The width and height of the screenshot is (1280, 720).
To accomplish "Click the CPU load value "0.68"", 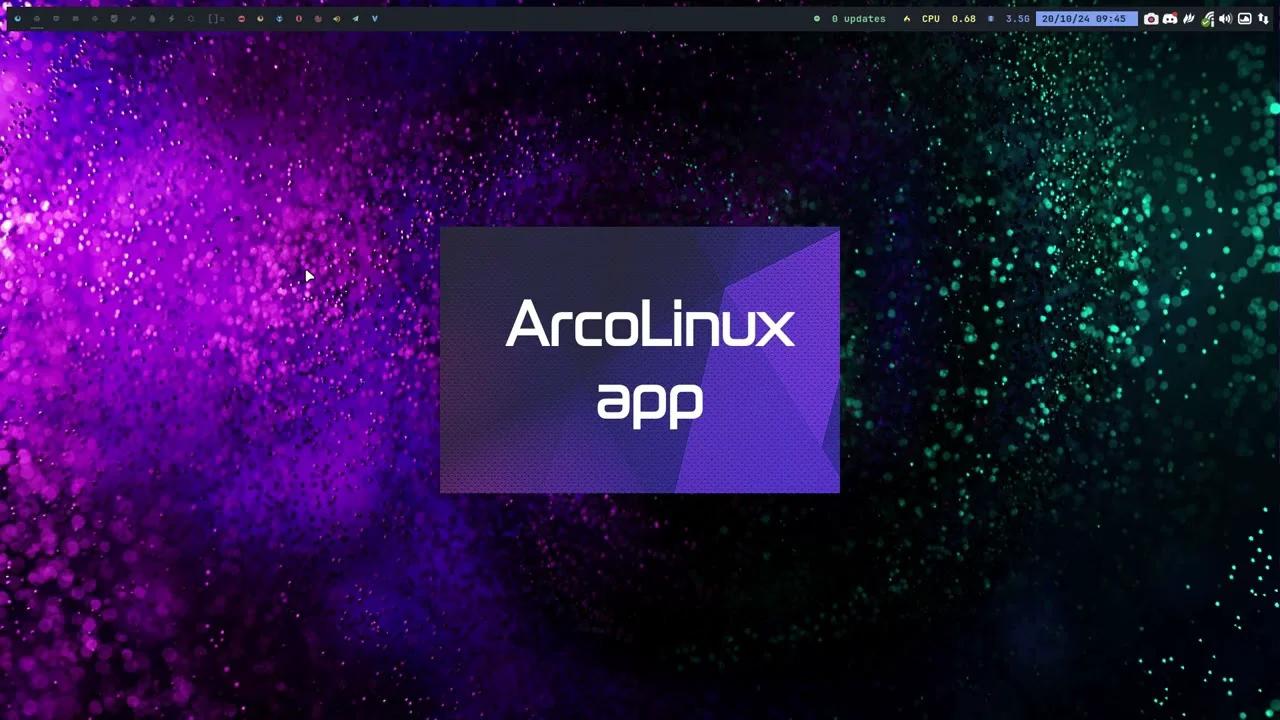I will (964, 19).
